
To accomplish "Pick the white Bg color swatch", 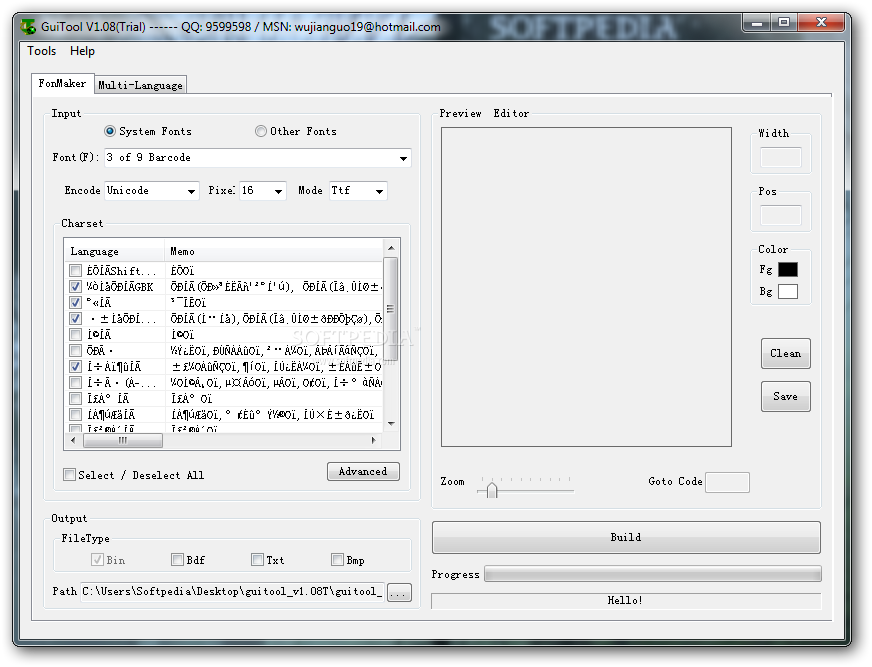I will click(787, 291).
